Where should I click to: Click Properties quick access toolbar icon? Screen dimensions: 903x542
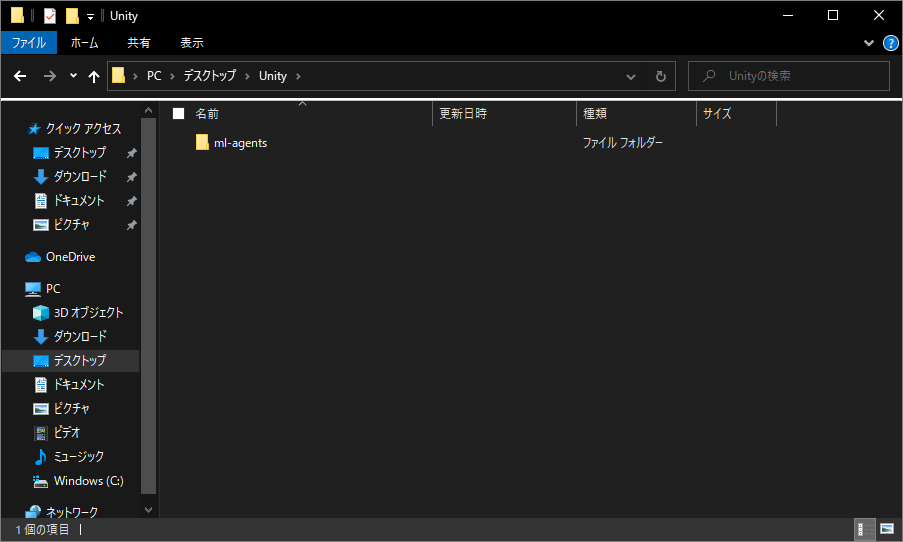point(50,16)
